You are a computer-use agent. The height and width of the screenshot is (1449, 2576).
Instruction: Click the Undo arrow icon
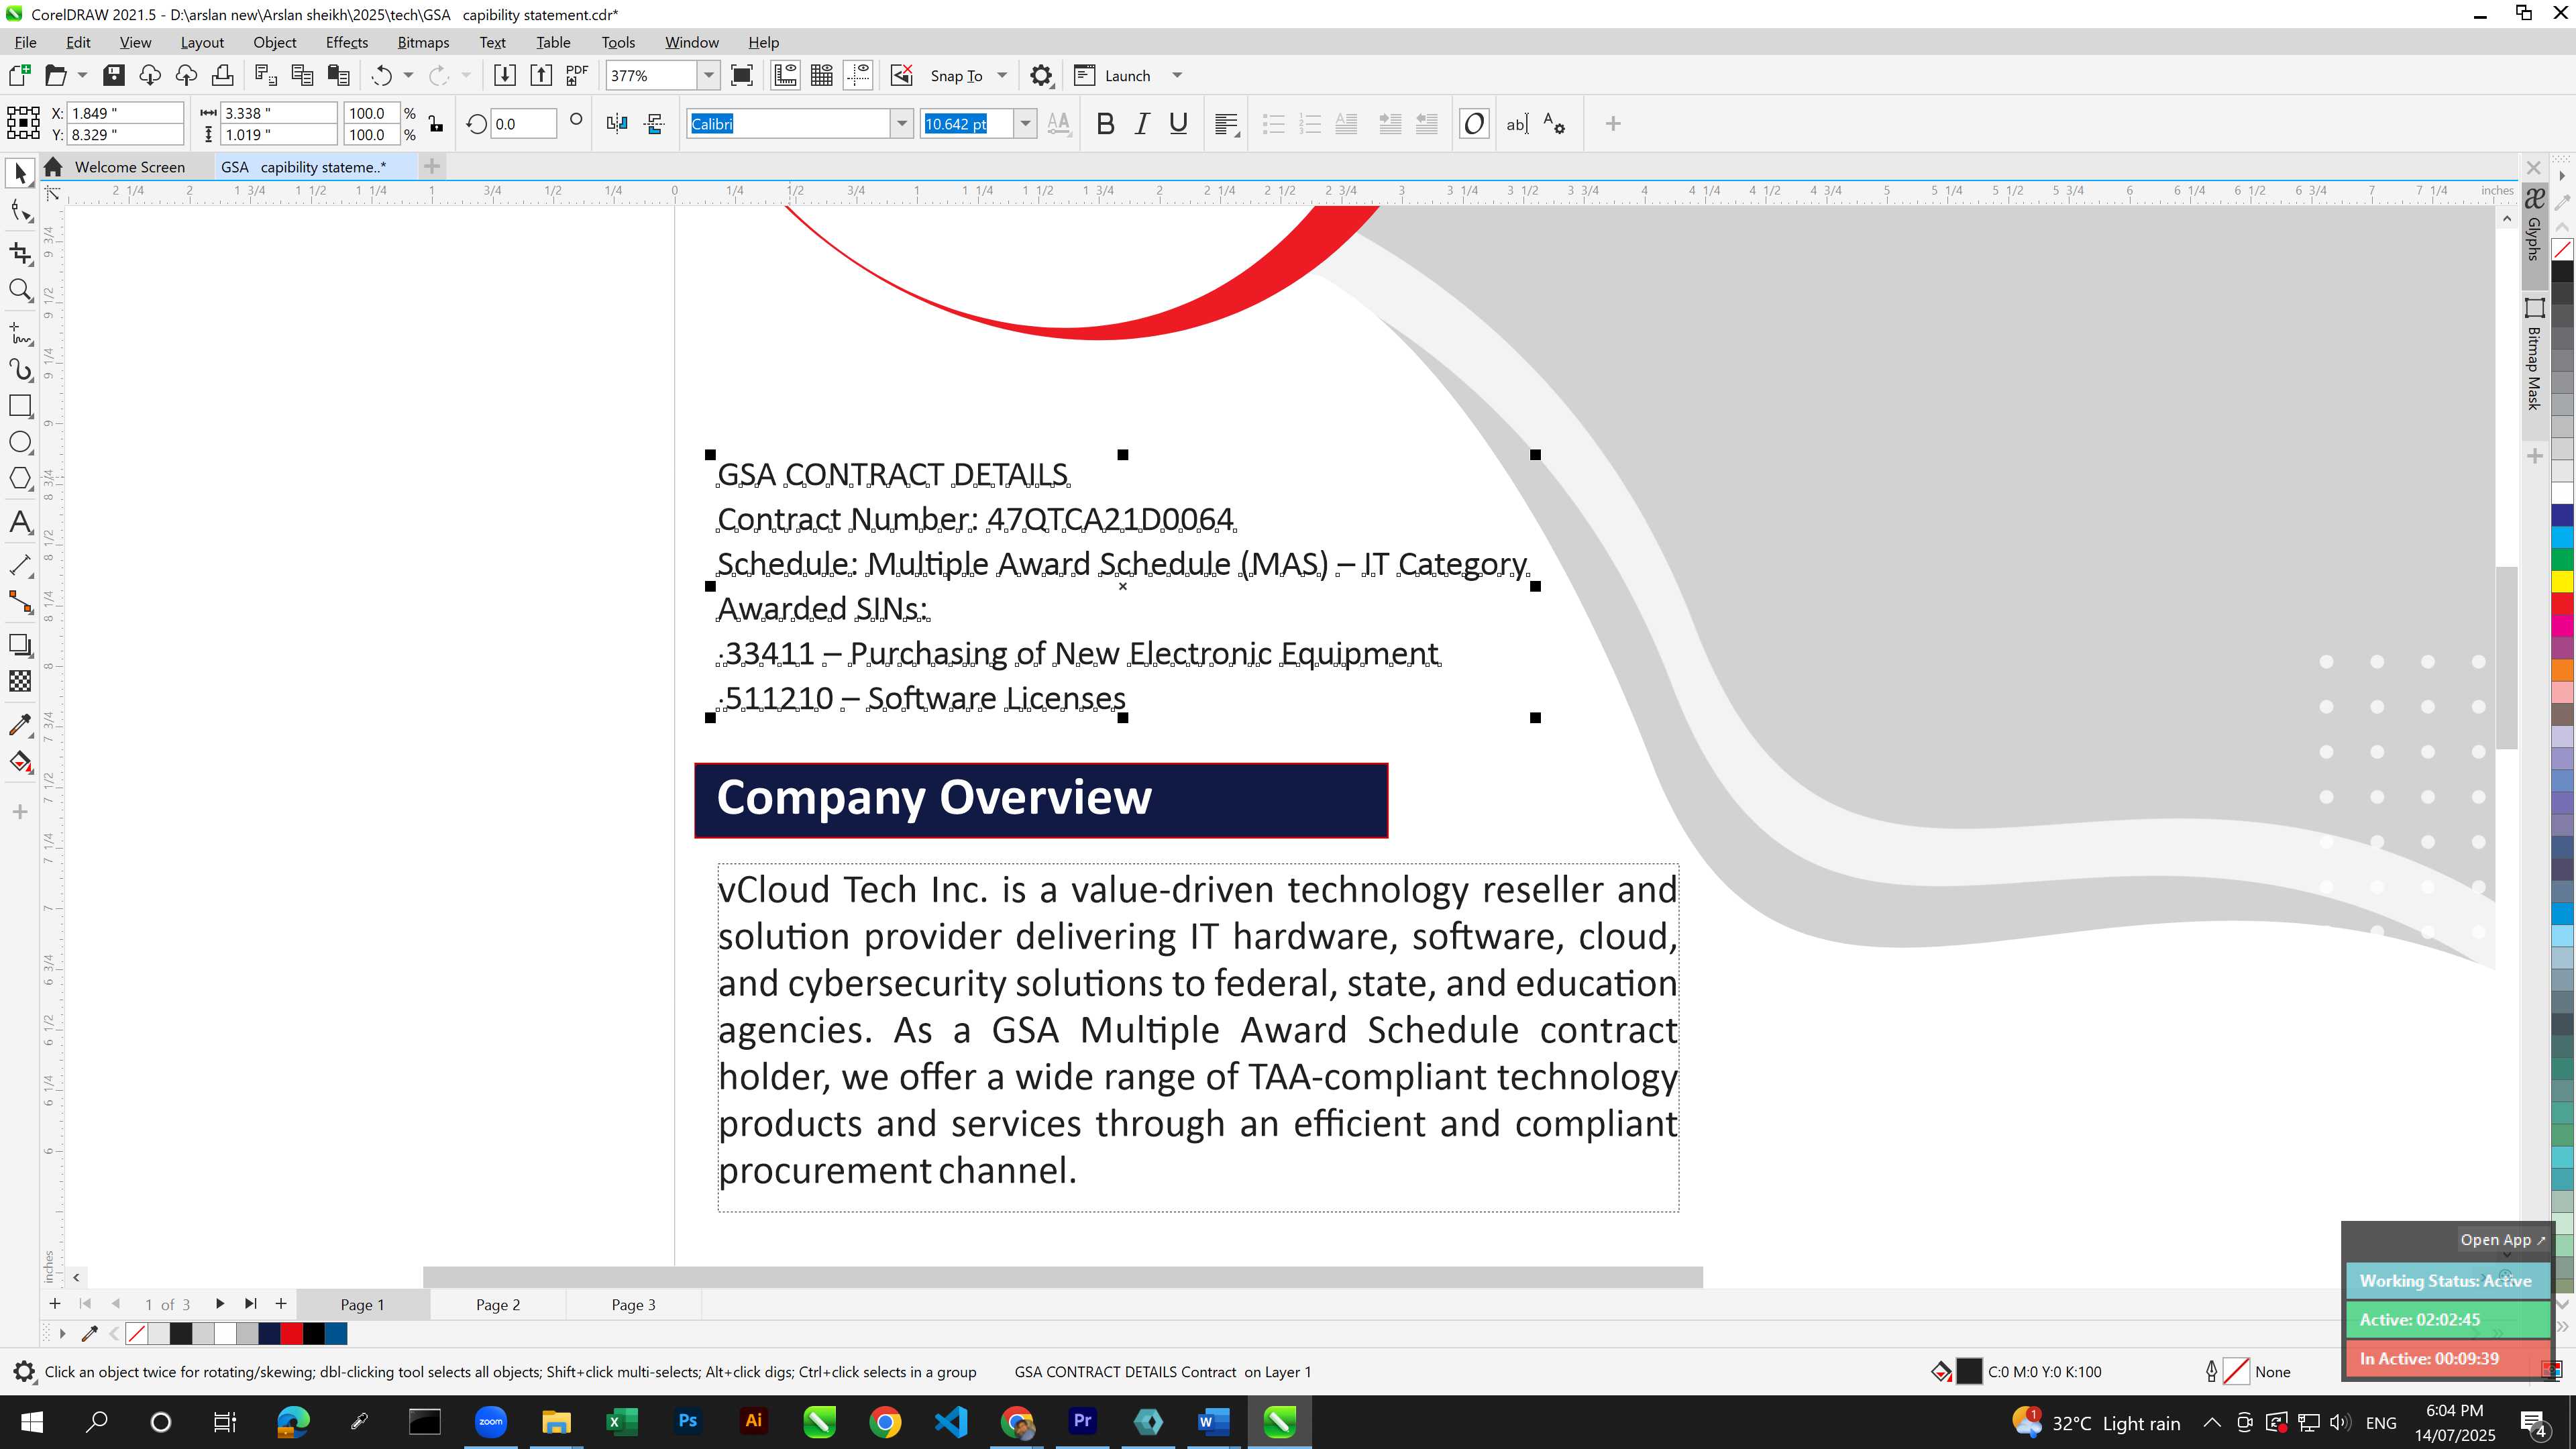click(381, 75)
